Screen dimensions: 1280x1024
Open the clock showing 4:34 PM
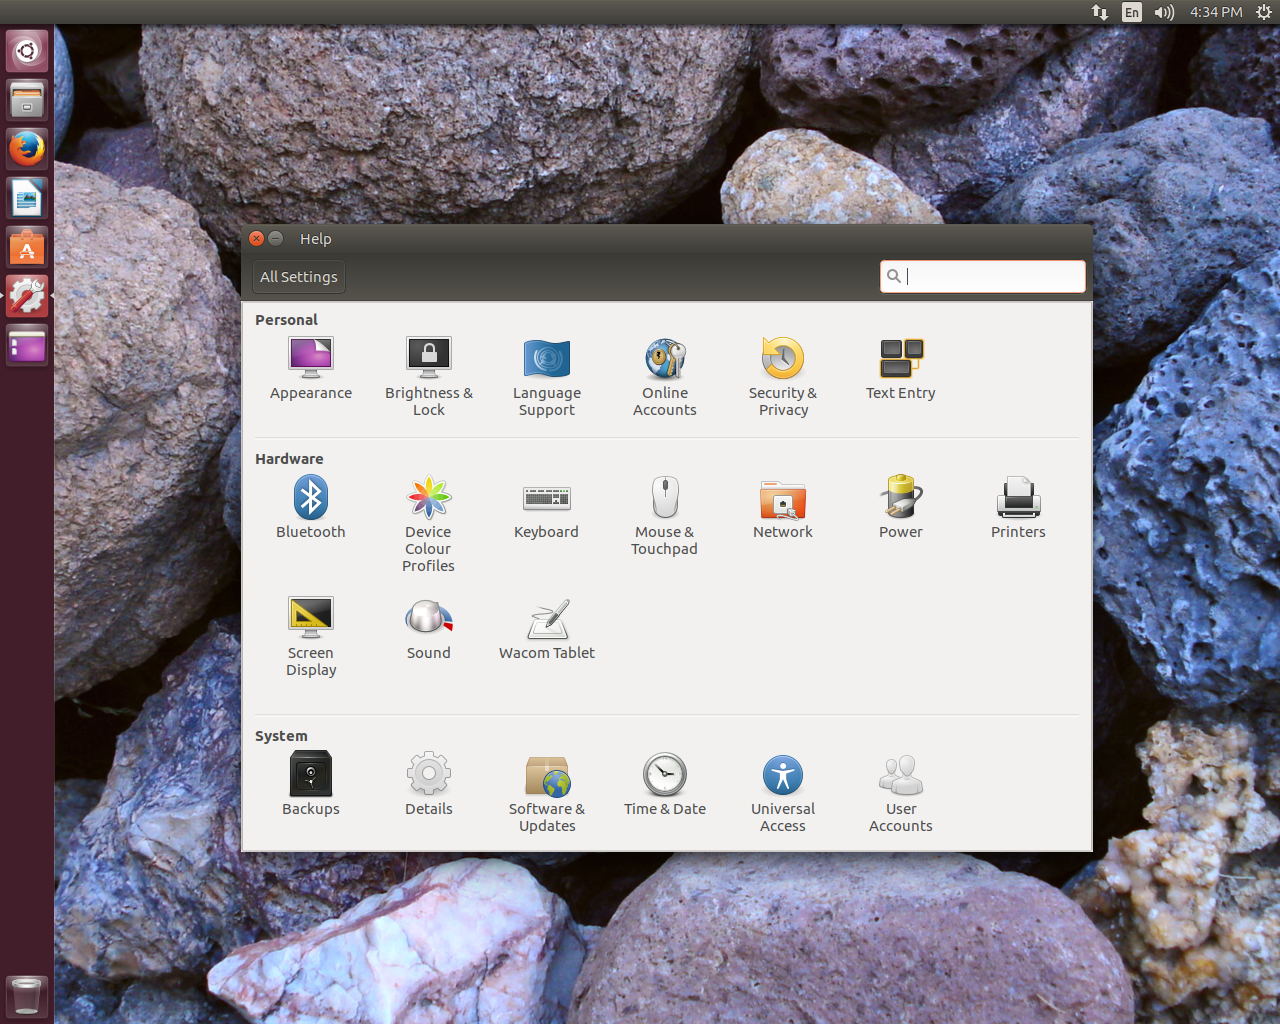point(1216,12)
